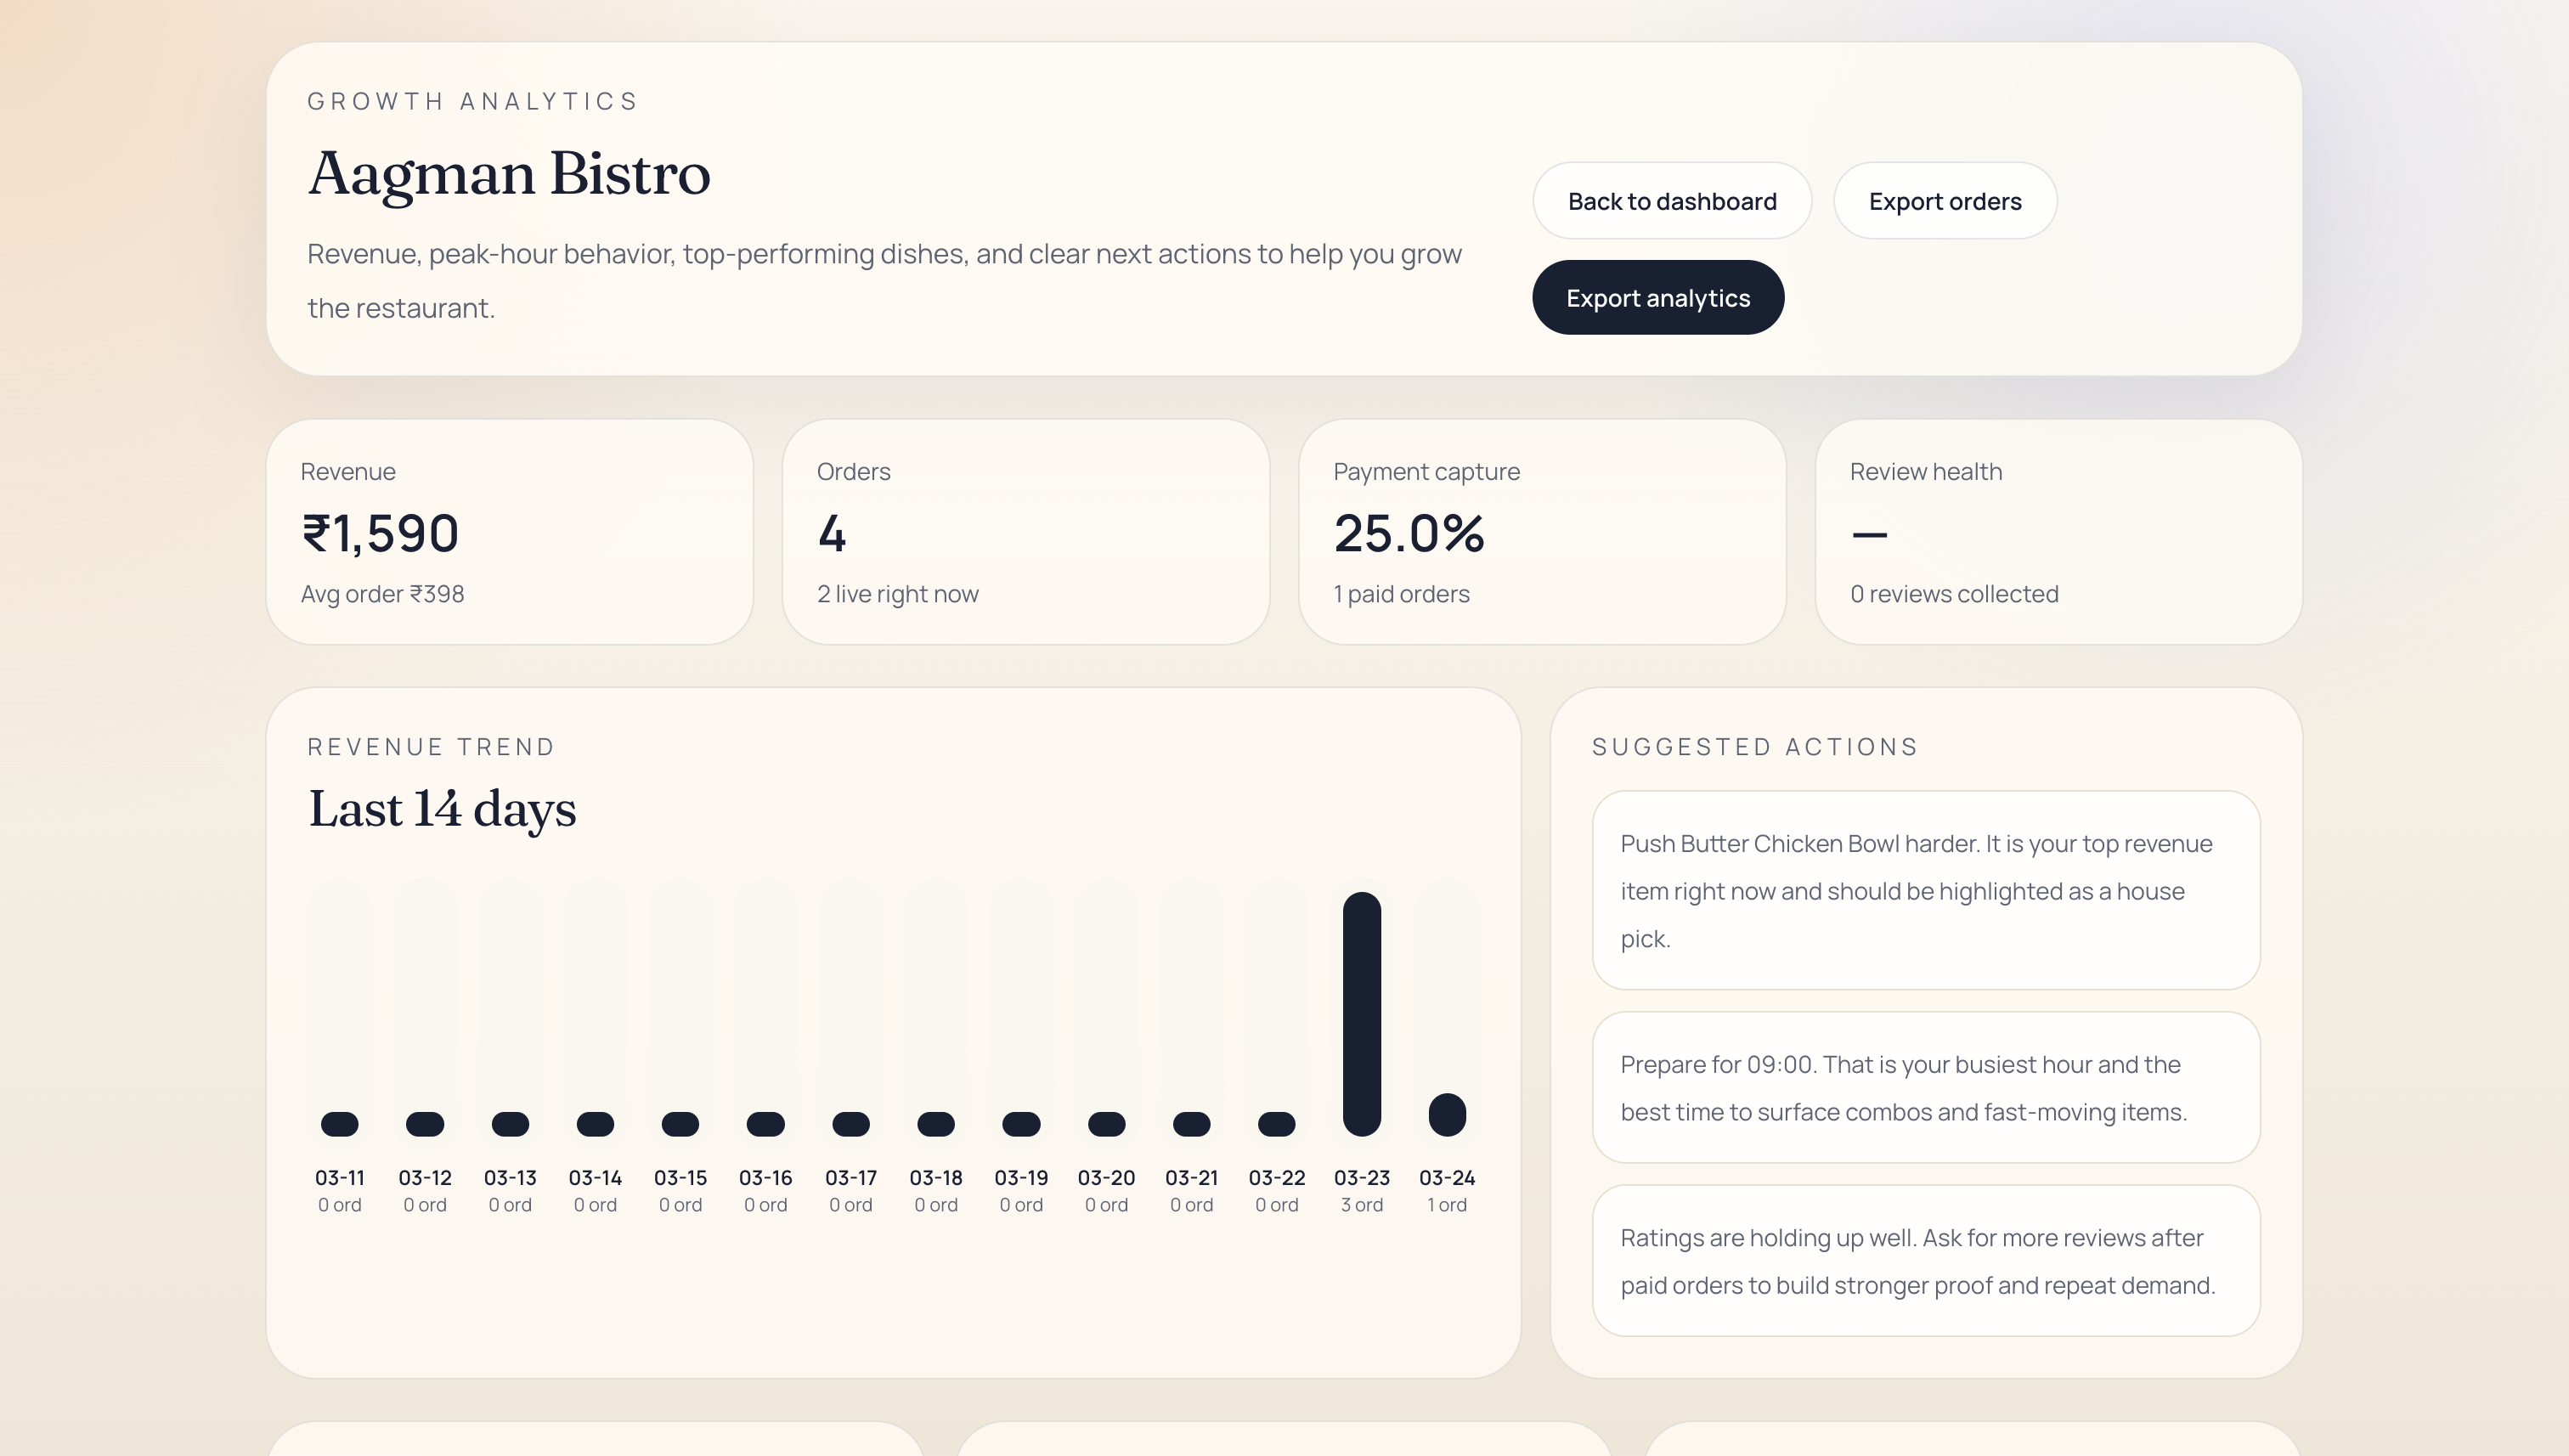Select the 03-11 bar marker
This screenshot has height=1456, width=2569.
point(339,1123)
